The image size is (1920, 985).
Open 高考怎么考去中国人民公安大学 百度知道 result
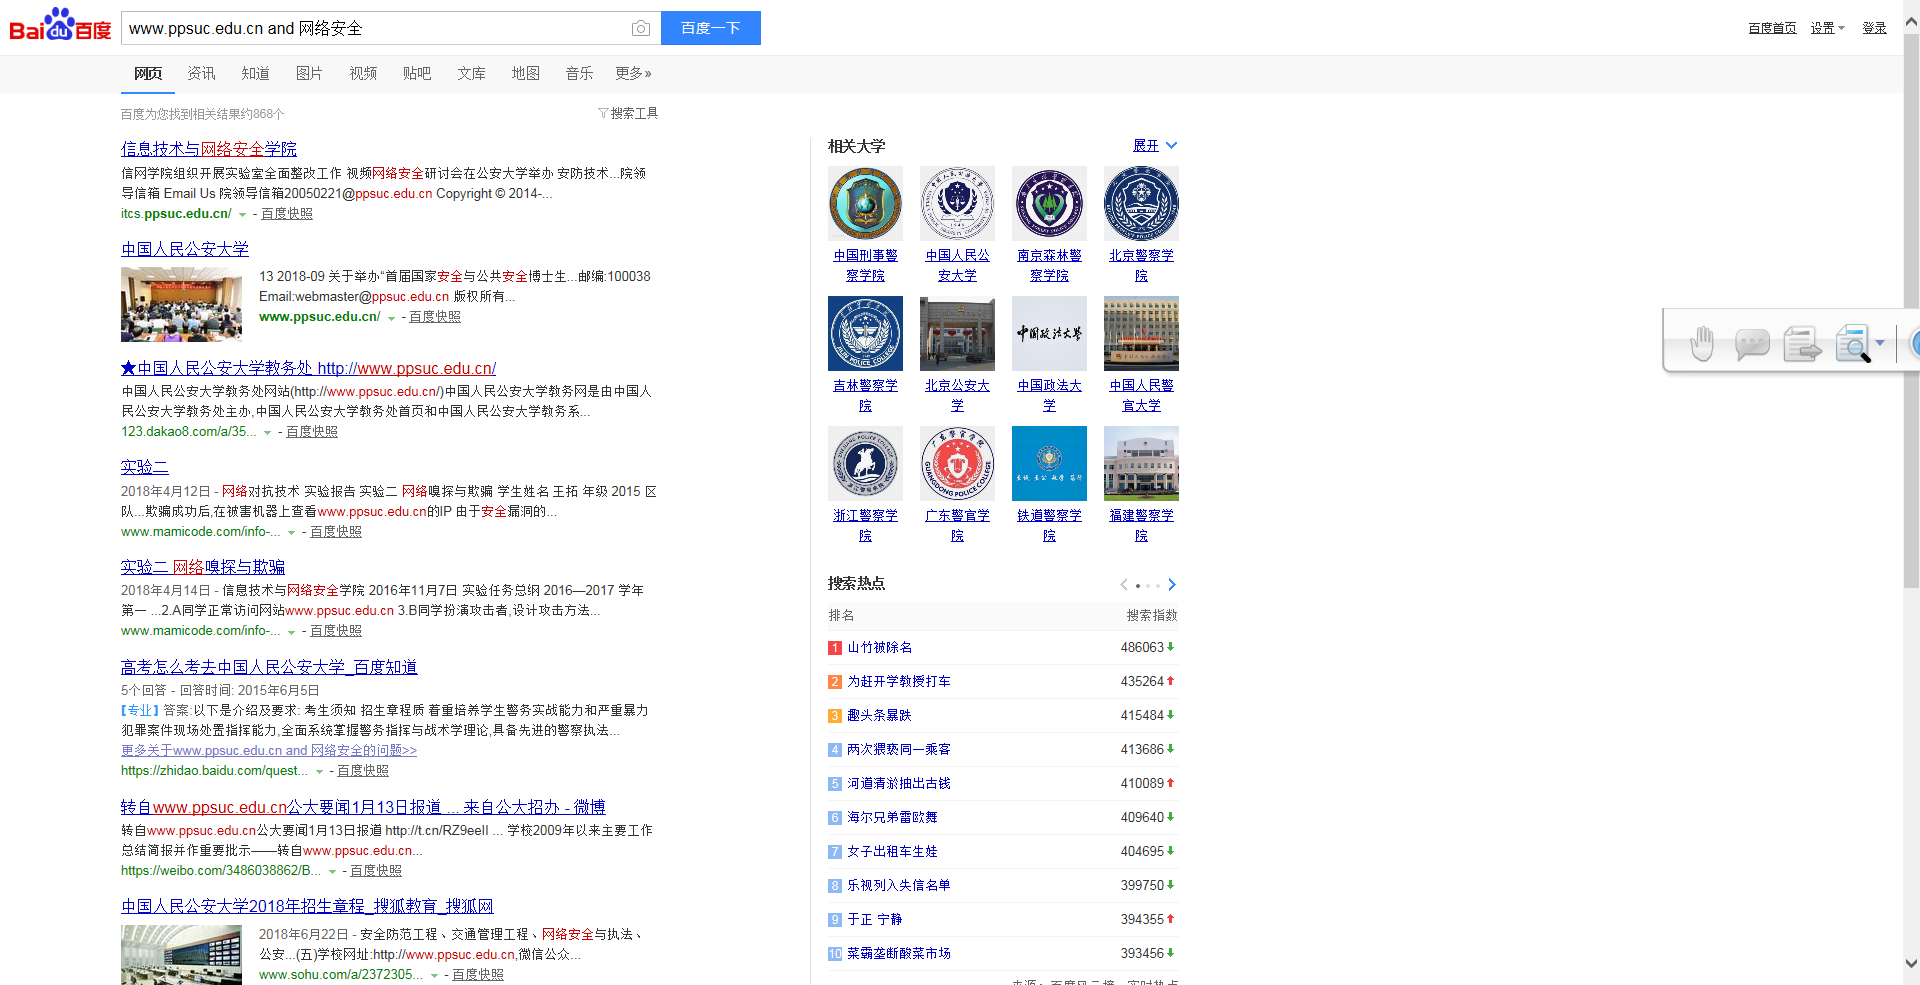click(x=269, y=667)
